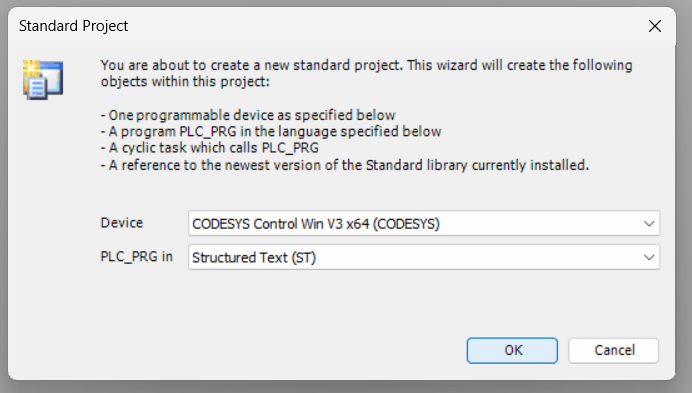Click the 'A cyclic task which calls PLC_PRG' line
Image resolution: width=692 pixels, height=393 pixels.
coord(210,148)
